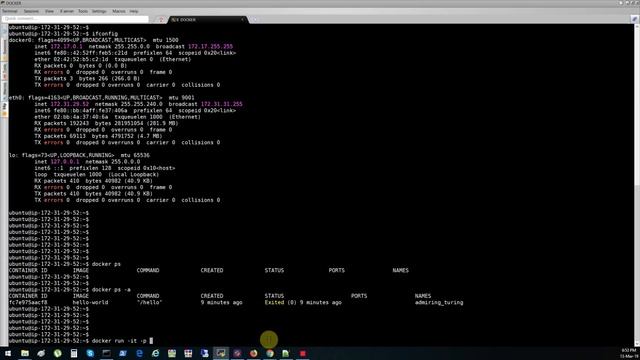Open File Explorer from the taskbar
Screen dimensions: 640x360
pyautogui.click(x=25, y=353)
